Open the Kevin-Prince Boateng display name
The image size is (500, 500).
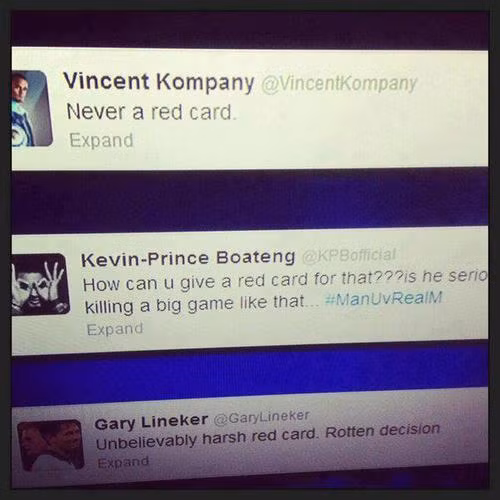click(188, 258)
